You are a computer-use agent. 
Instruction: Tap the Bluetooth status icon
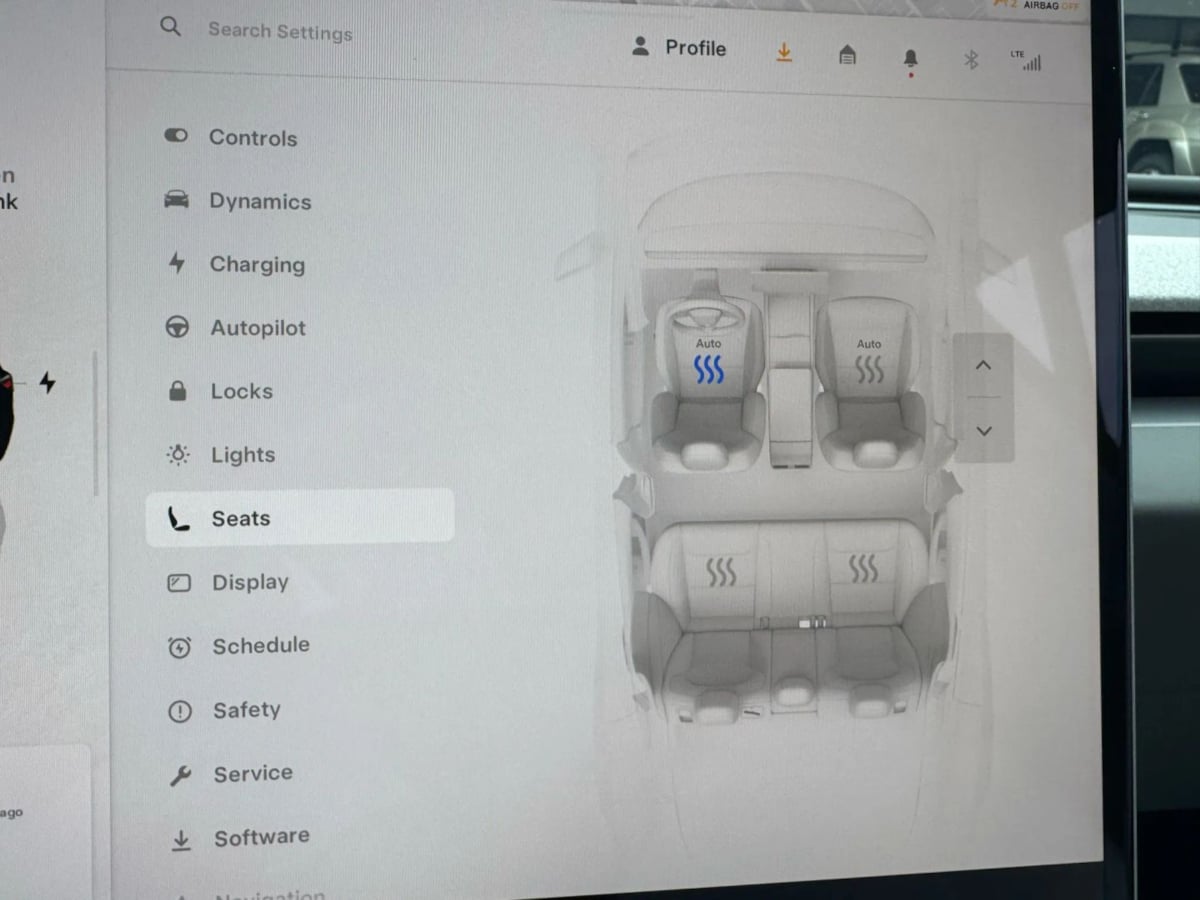[970, 60]
